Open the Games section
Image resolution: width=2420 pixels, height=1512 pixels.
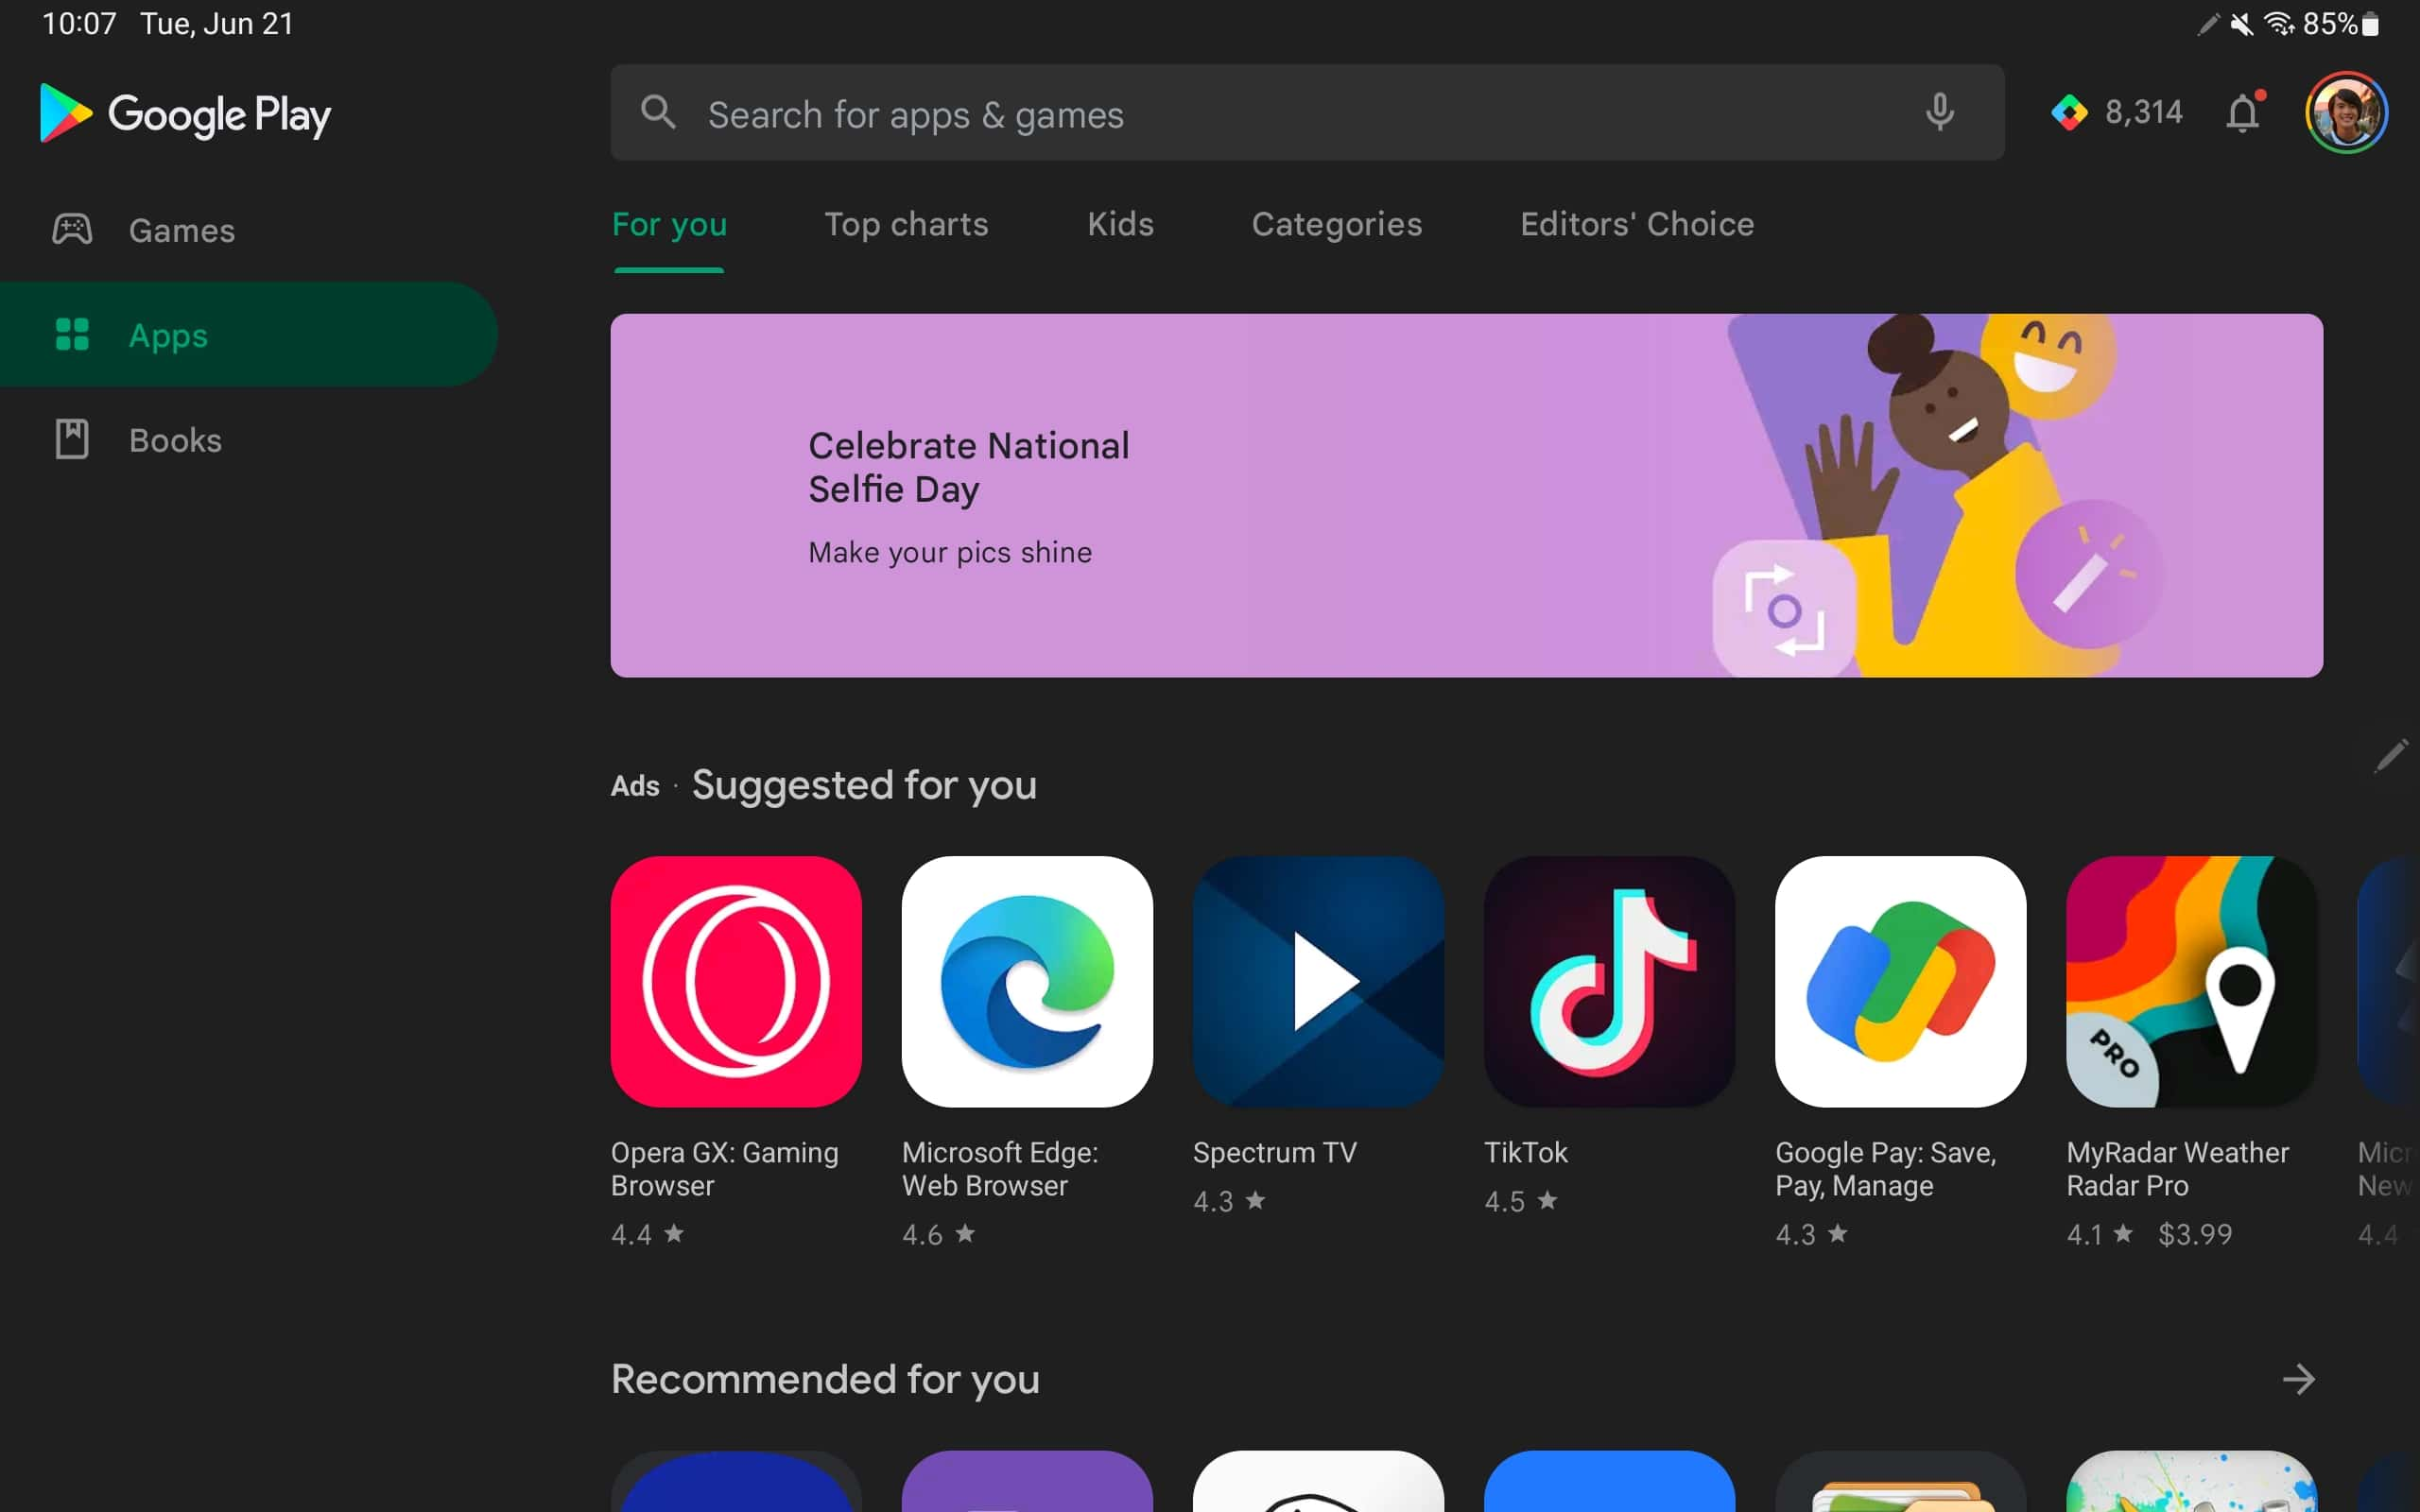[x=180, y=228]
